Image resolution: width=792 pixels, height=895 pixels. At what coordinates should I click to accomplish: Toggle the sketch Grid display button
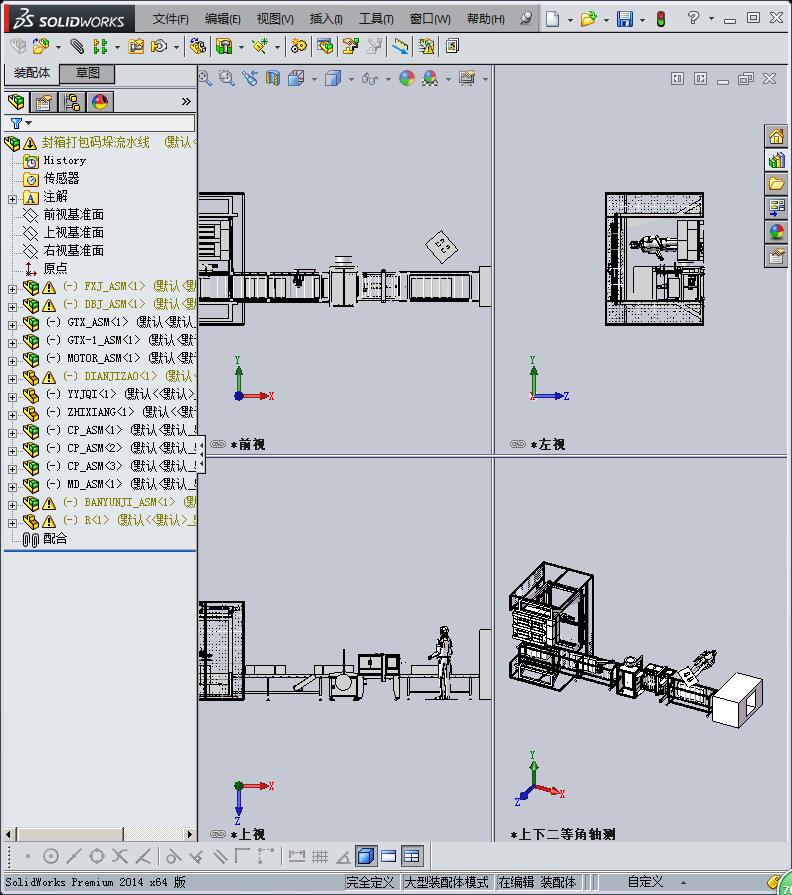[x=320, y=856]
